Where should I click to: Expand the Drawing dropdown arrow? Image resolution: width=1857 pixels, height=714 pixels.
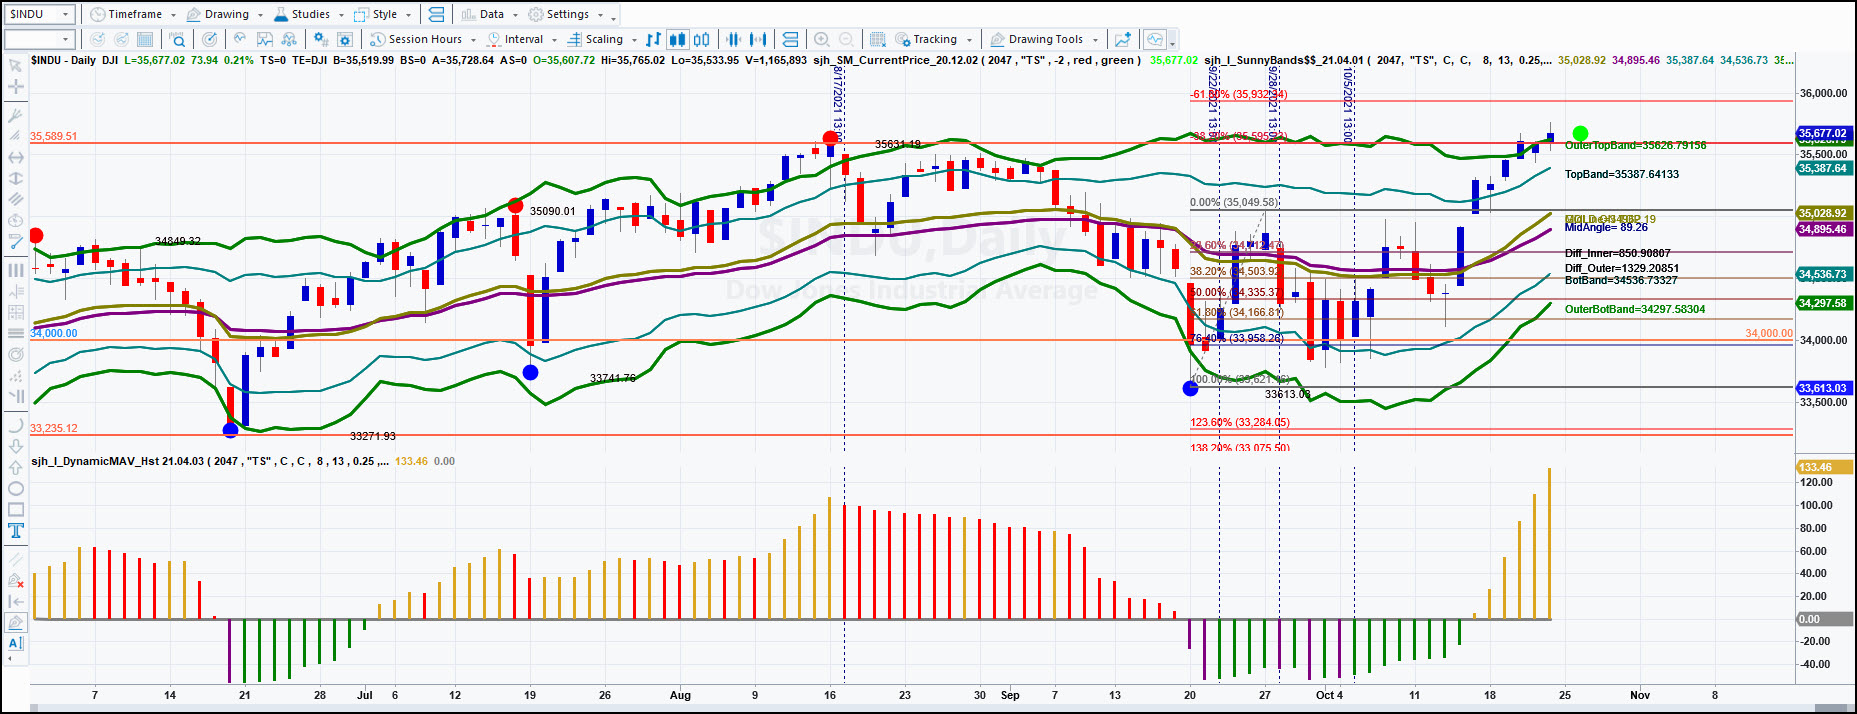(259, 15)
